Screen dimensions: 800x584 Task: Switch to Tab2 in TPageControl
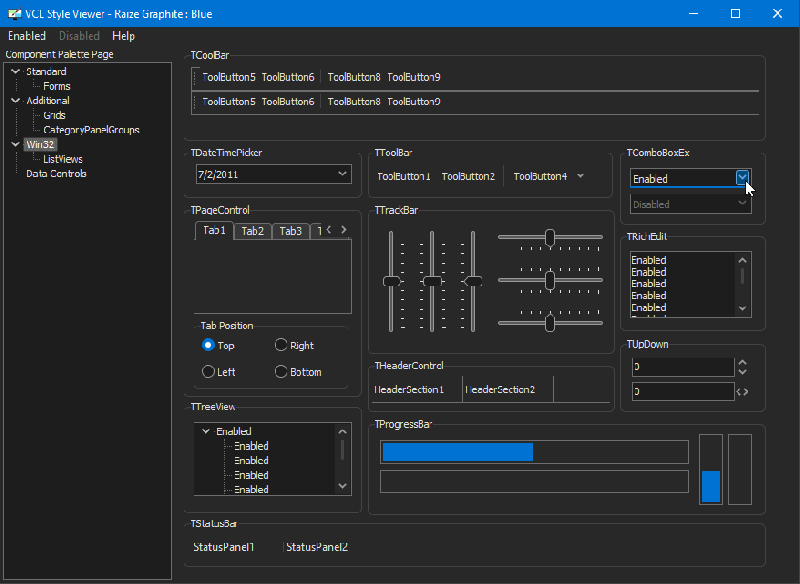(x=252, y=231)
